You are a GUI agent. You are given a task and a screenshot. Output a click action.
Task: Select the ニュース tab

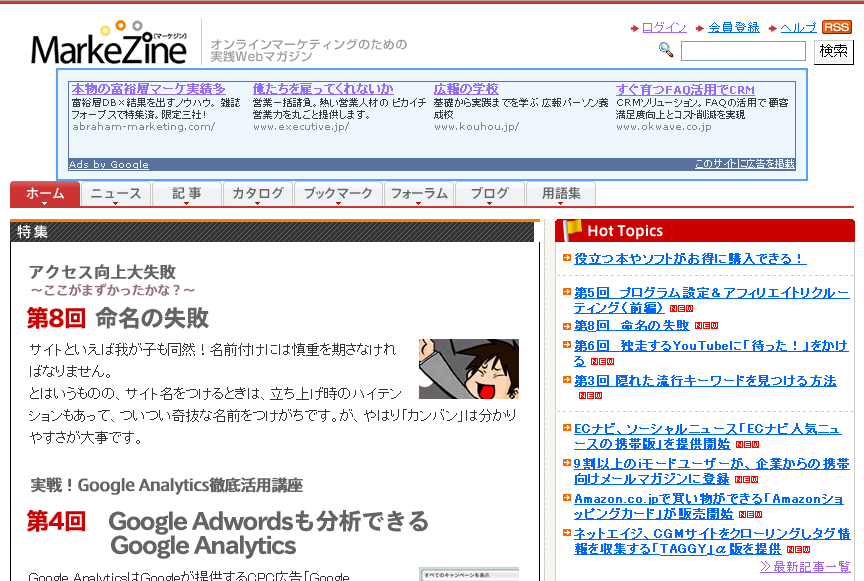[x=115, y=194]
